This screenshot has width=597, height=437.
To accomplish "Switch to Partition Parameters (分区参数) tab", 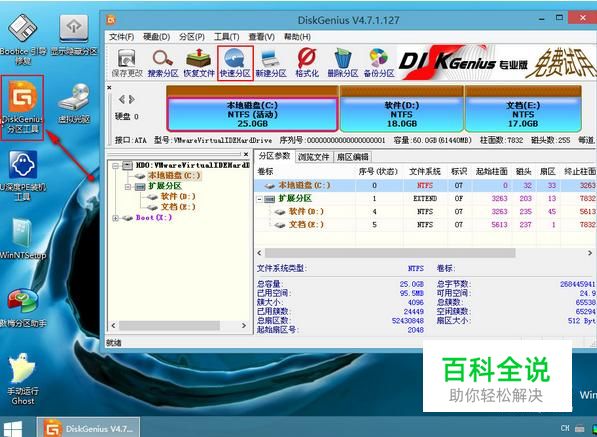I will click(275, 156).
